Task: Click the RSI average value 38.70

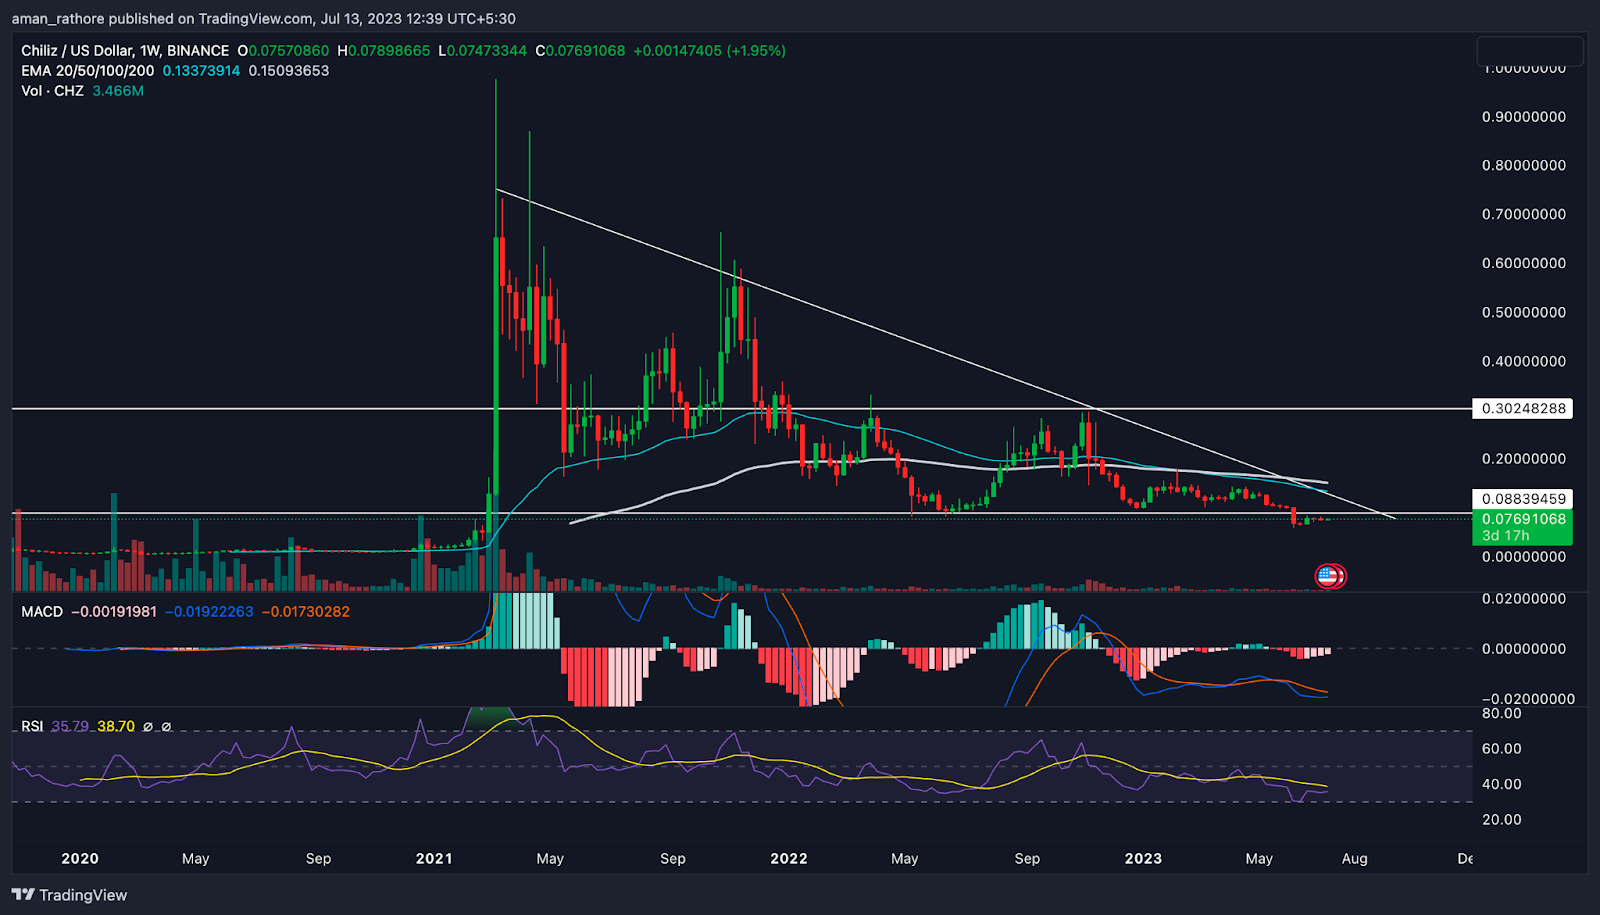Action: click(116, 726)
